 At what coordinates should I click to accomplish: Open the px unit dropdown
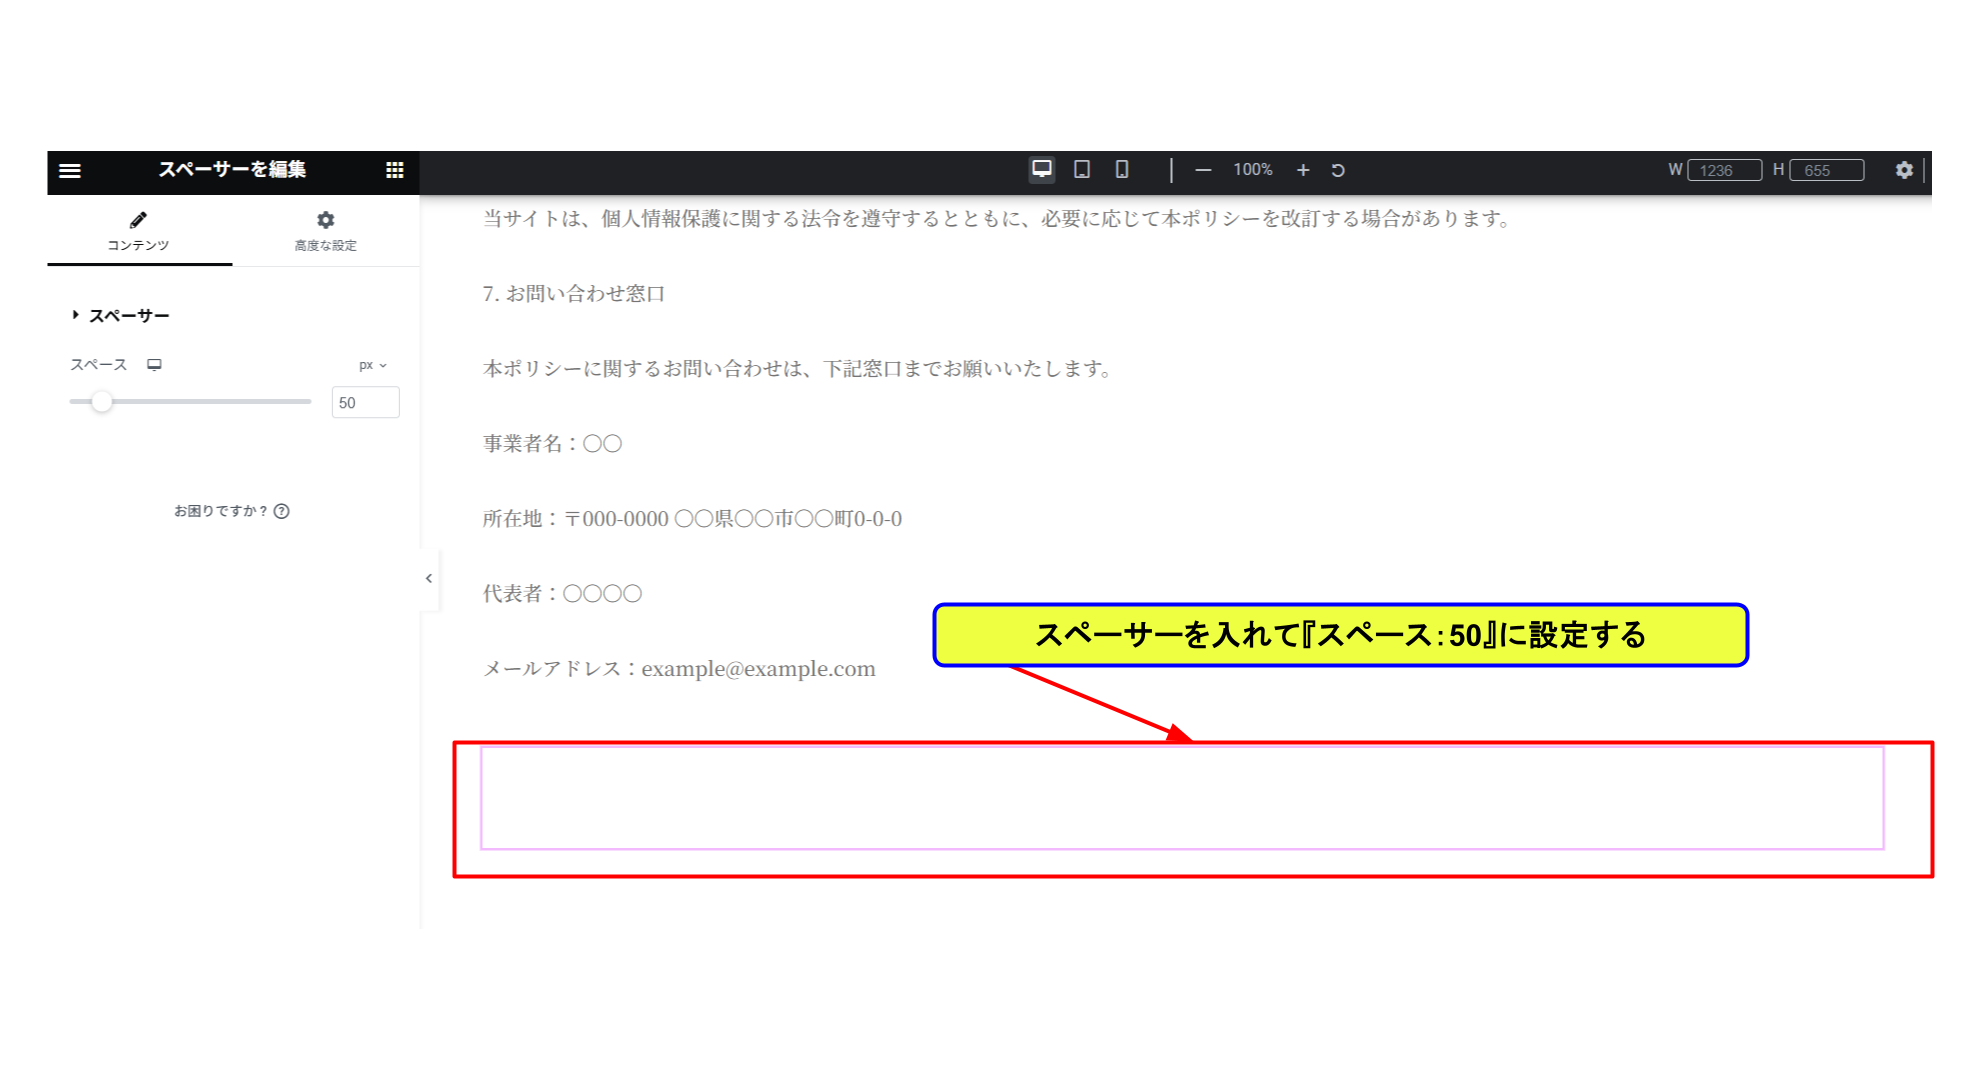pos(373,366)
